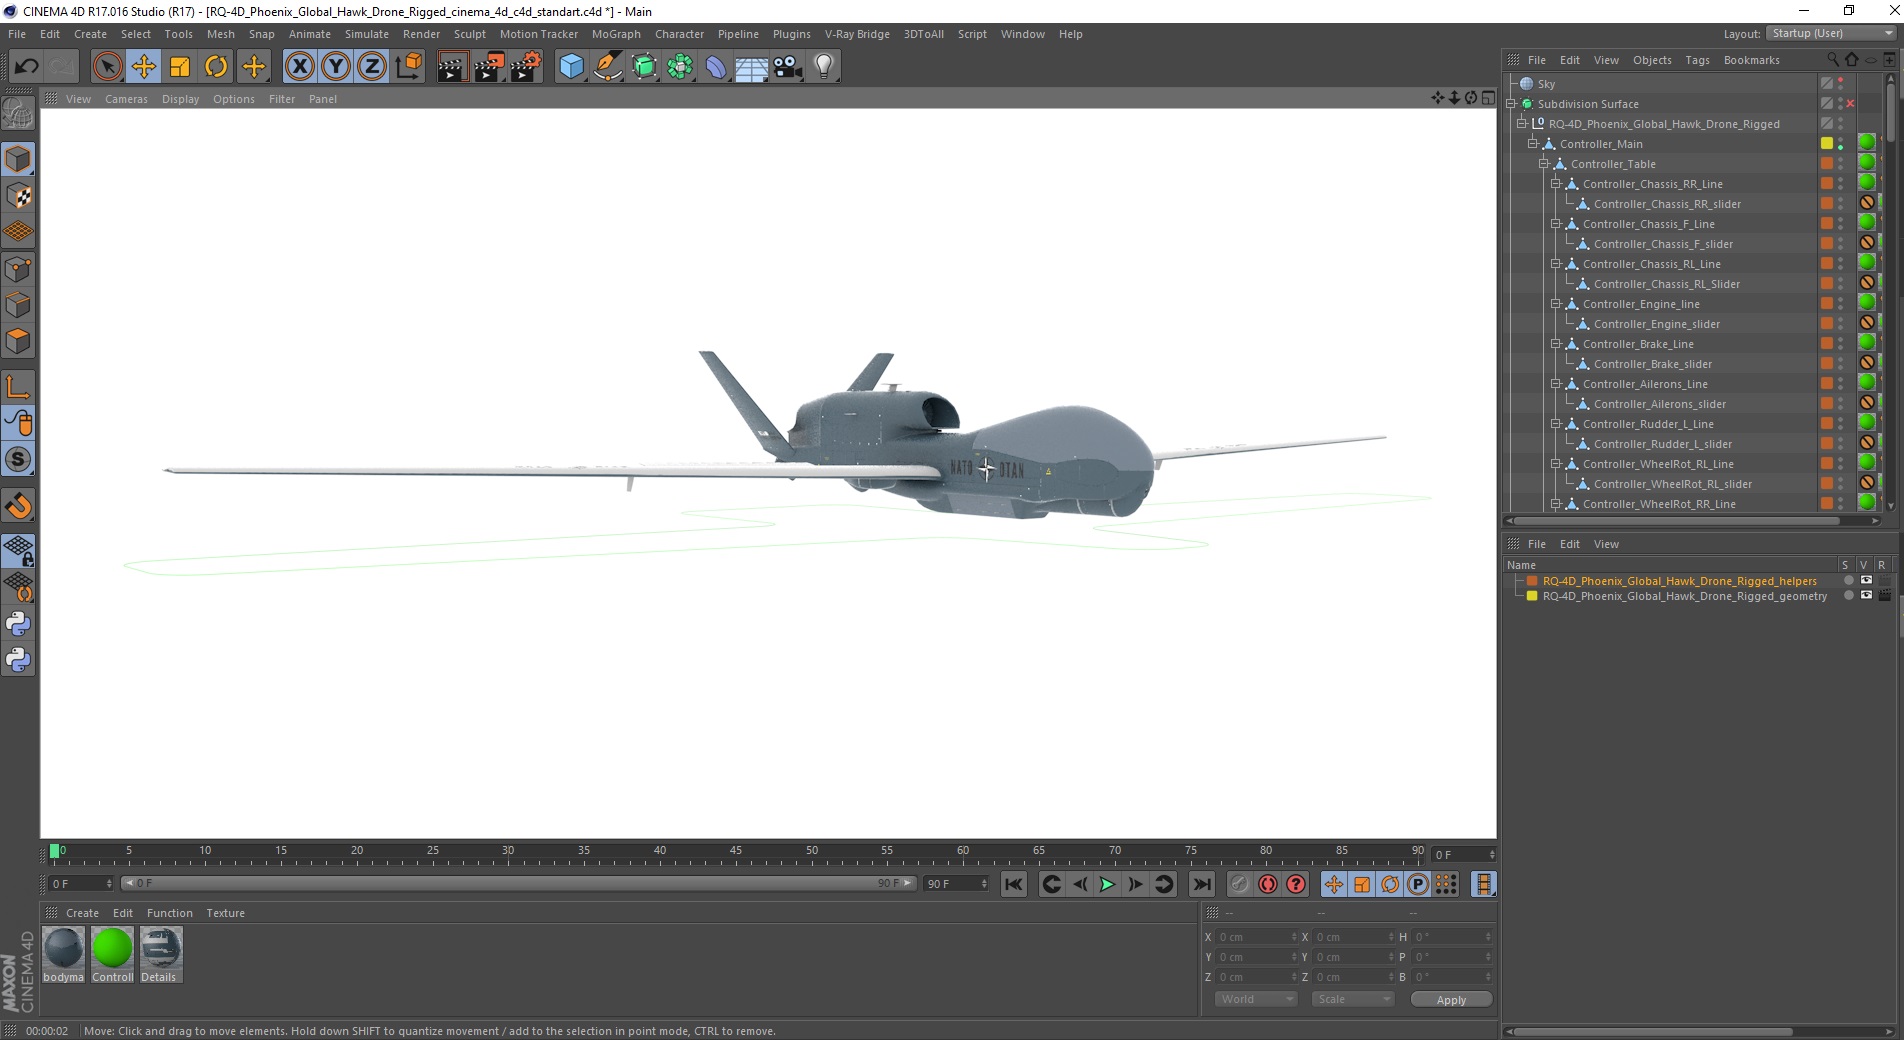The width and height of the screenshot is (1904, 1040).
Task: Collapse the Controller_Table tree node
Action: click(x=1543, y=164)
